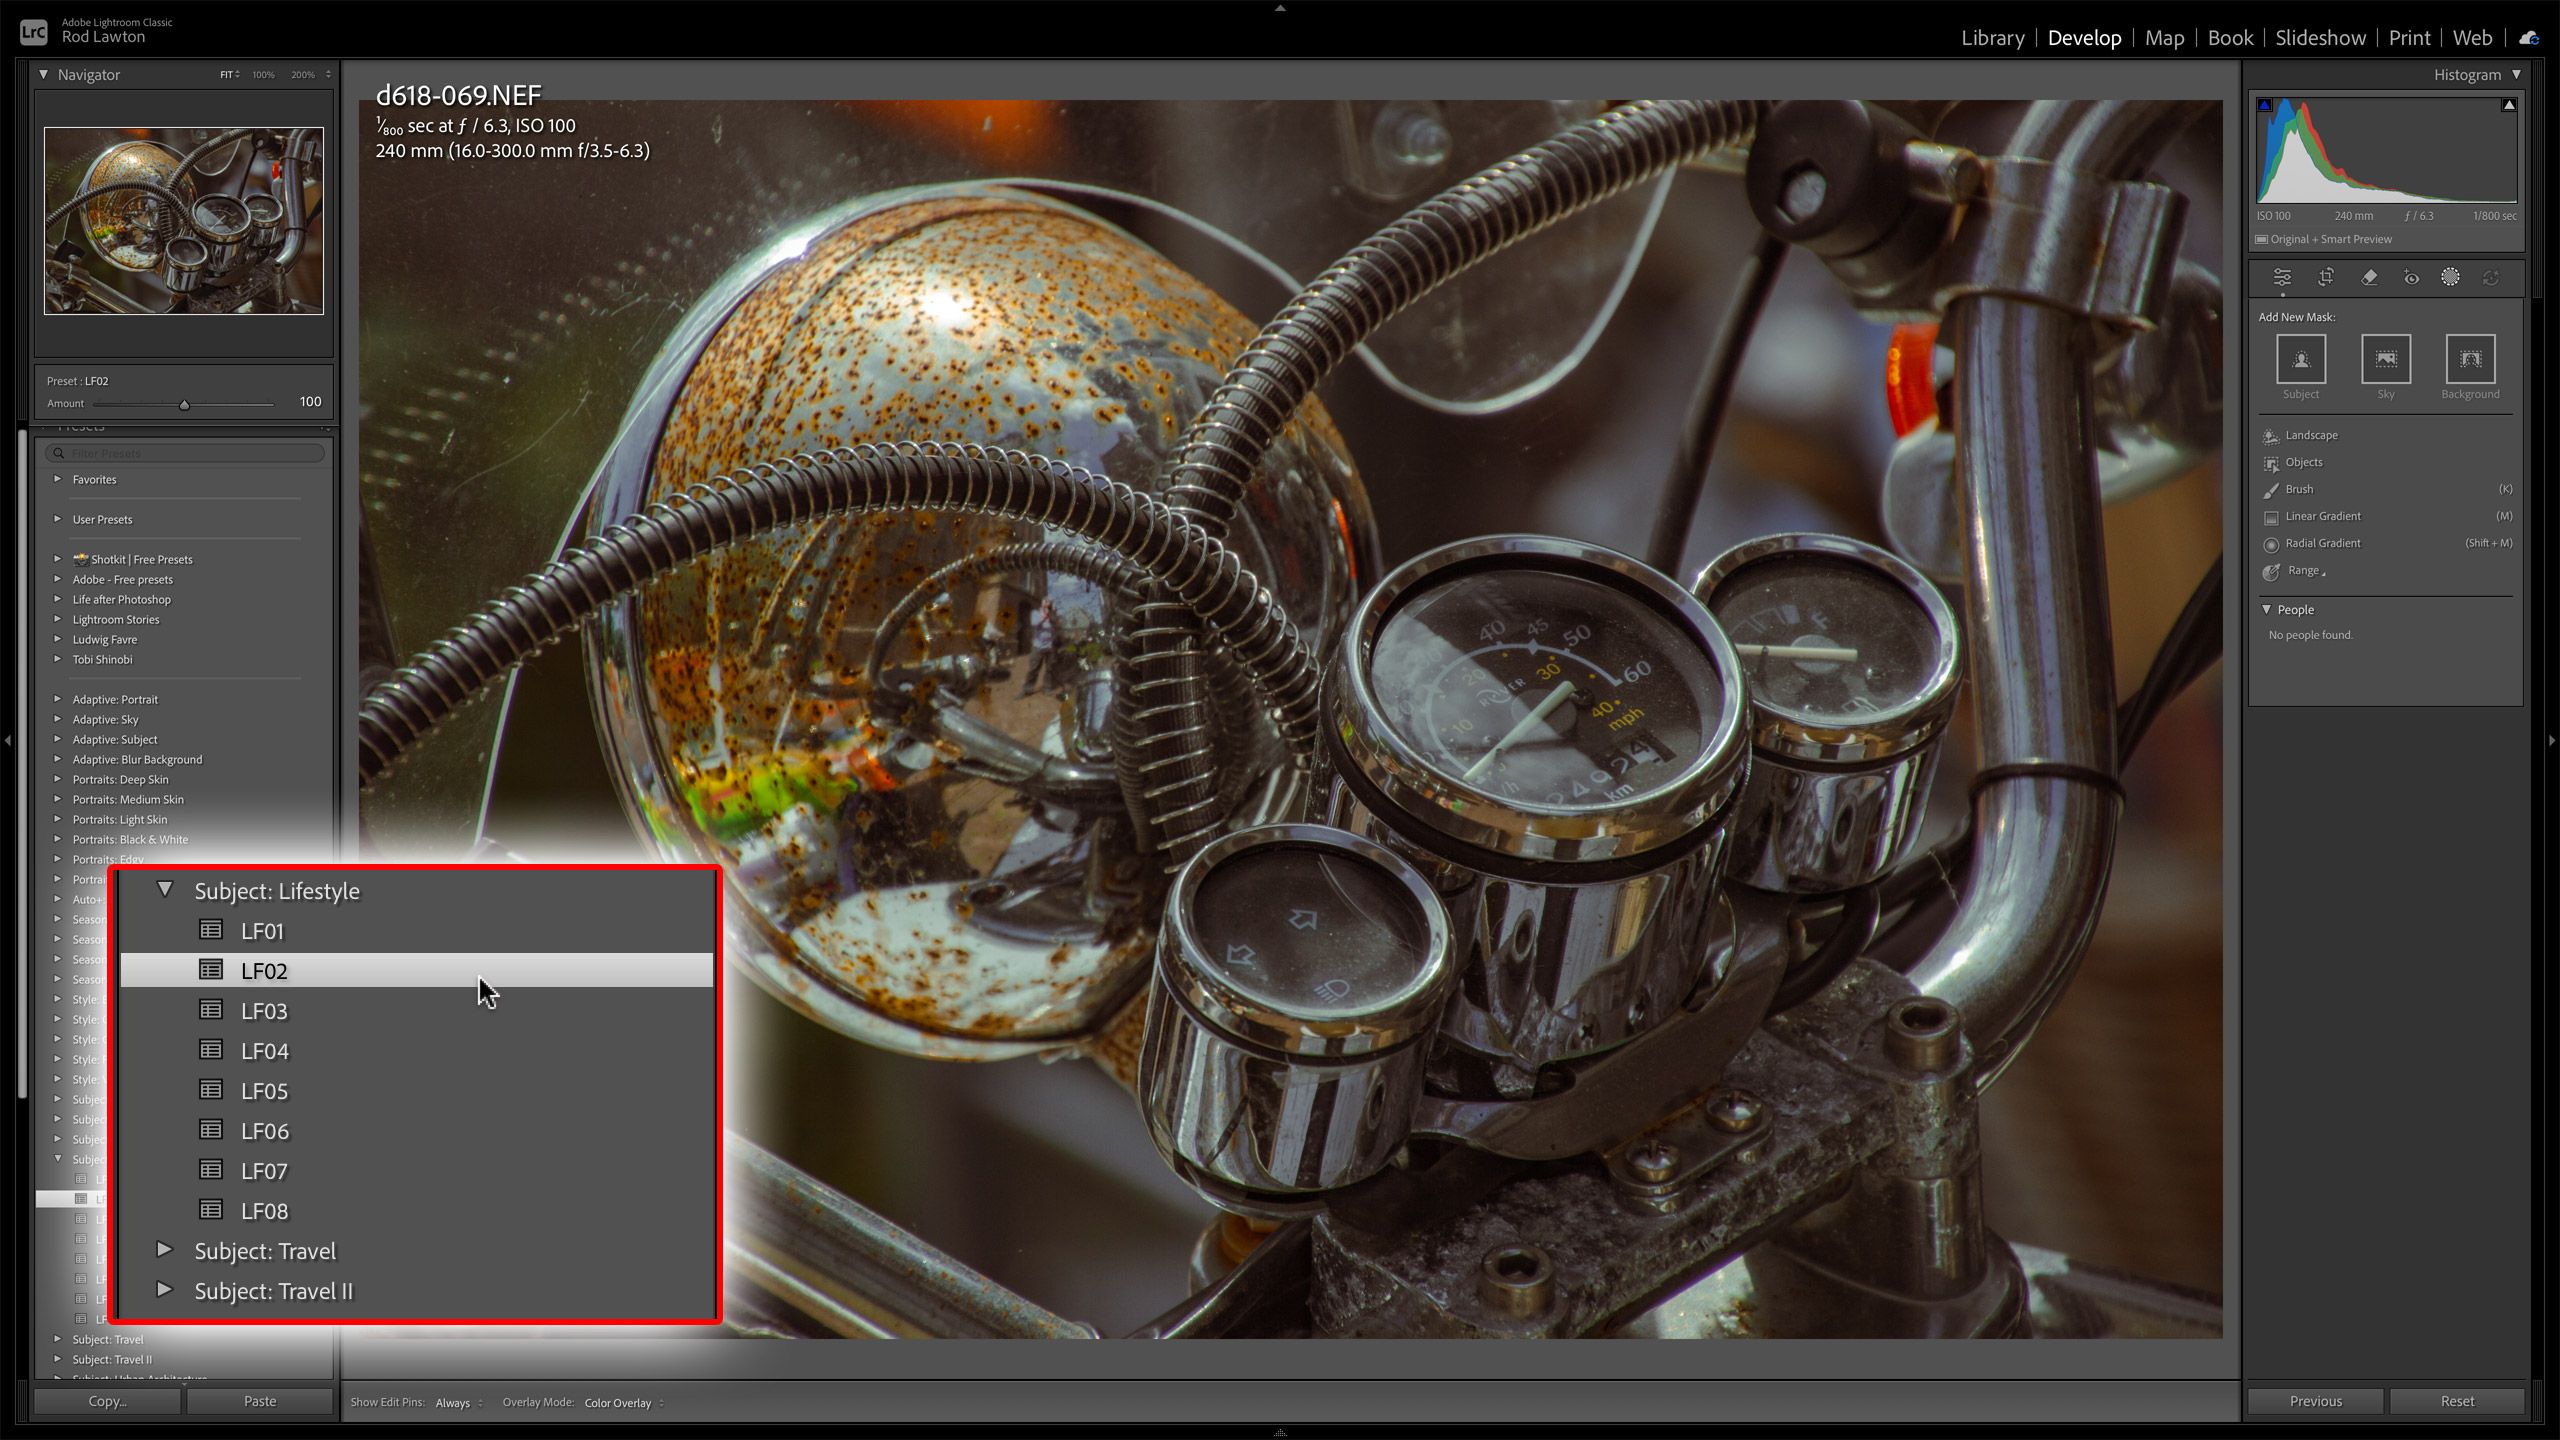Toggle the shadow clipping indicator in histogram

2265,105
